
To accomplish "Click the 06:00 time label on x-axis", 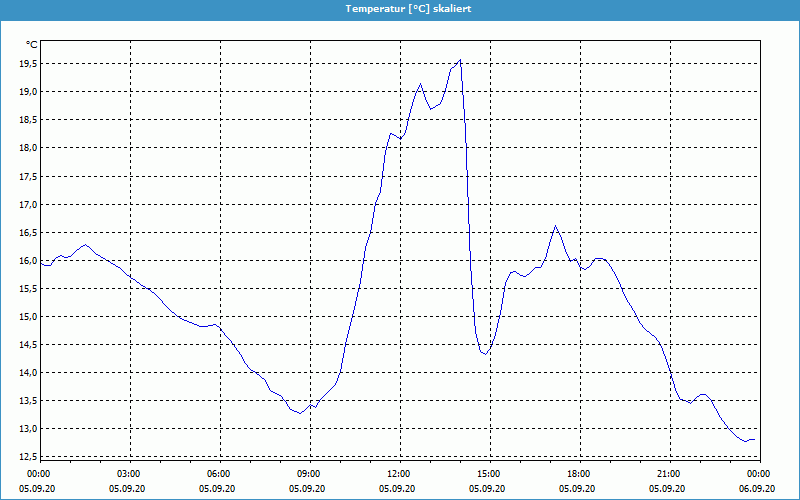I will point(219,474).
